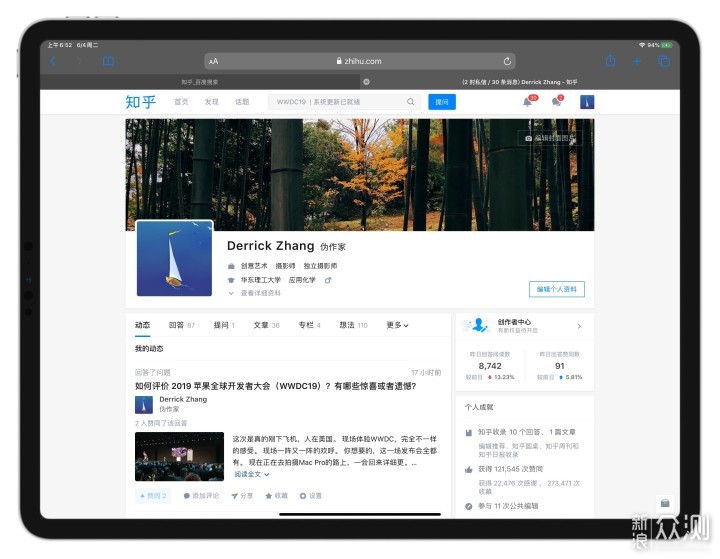Select the Derrick Zhang - 知乎 tab
Screen dimensions: 720x559
coord(519,82)
